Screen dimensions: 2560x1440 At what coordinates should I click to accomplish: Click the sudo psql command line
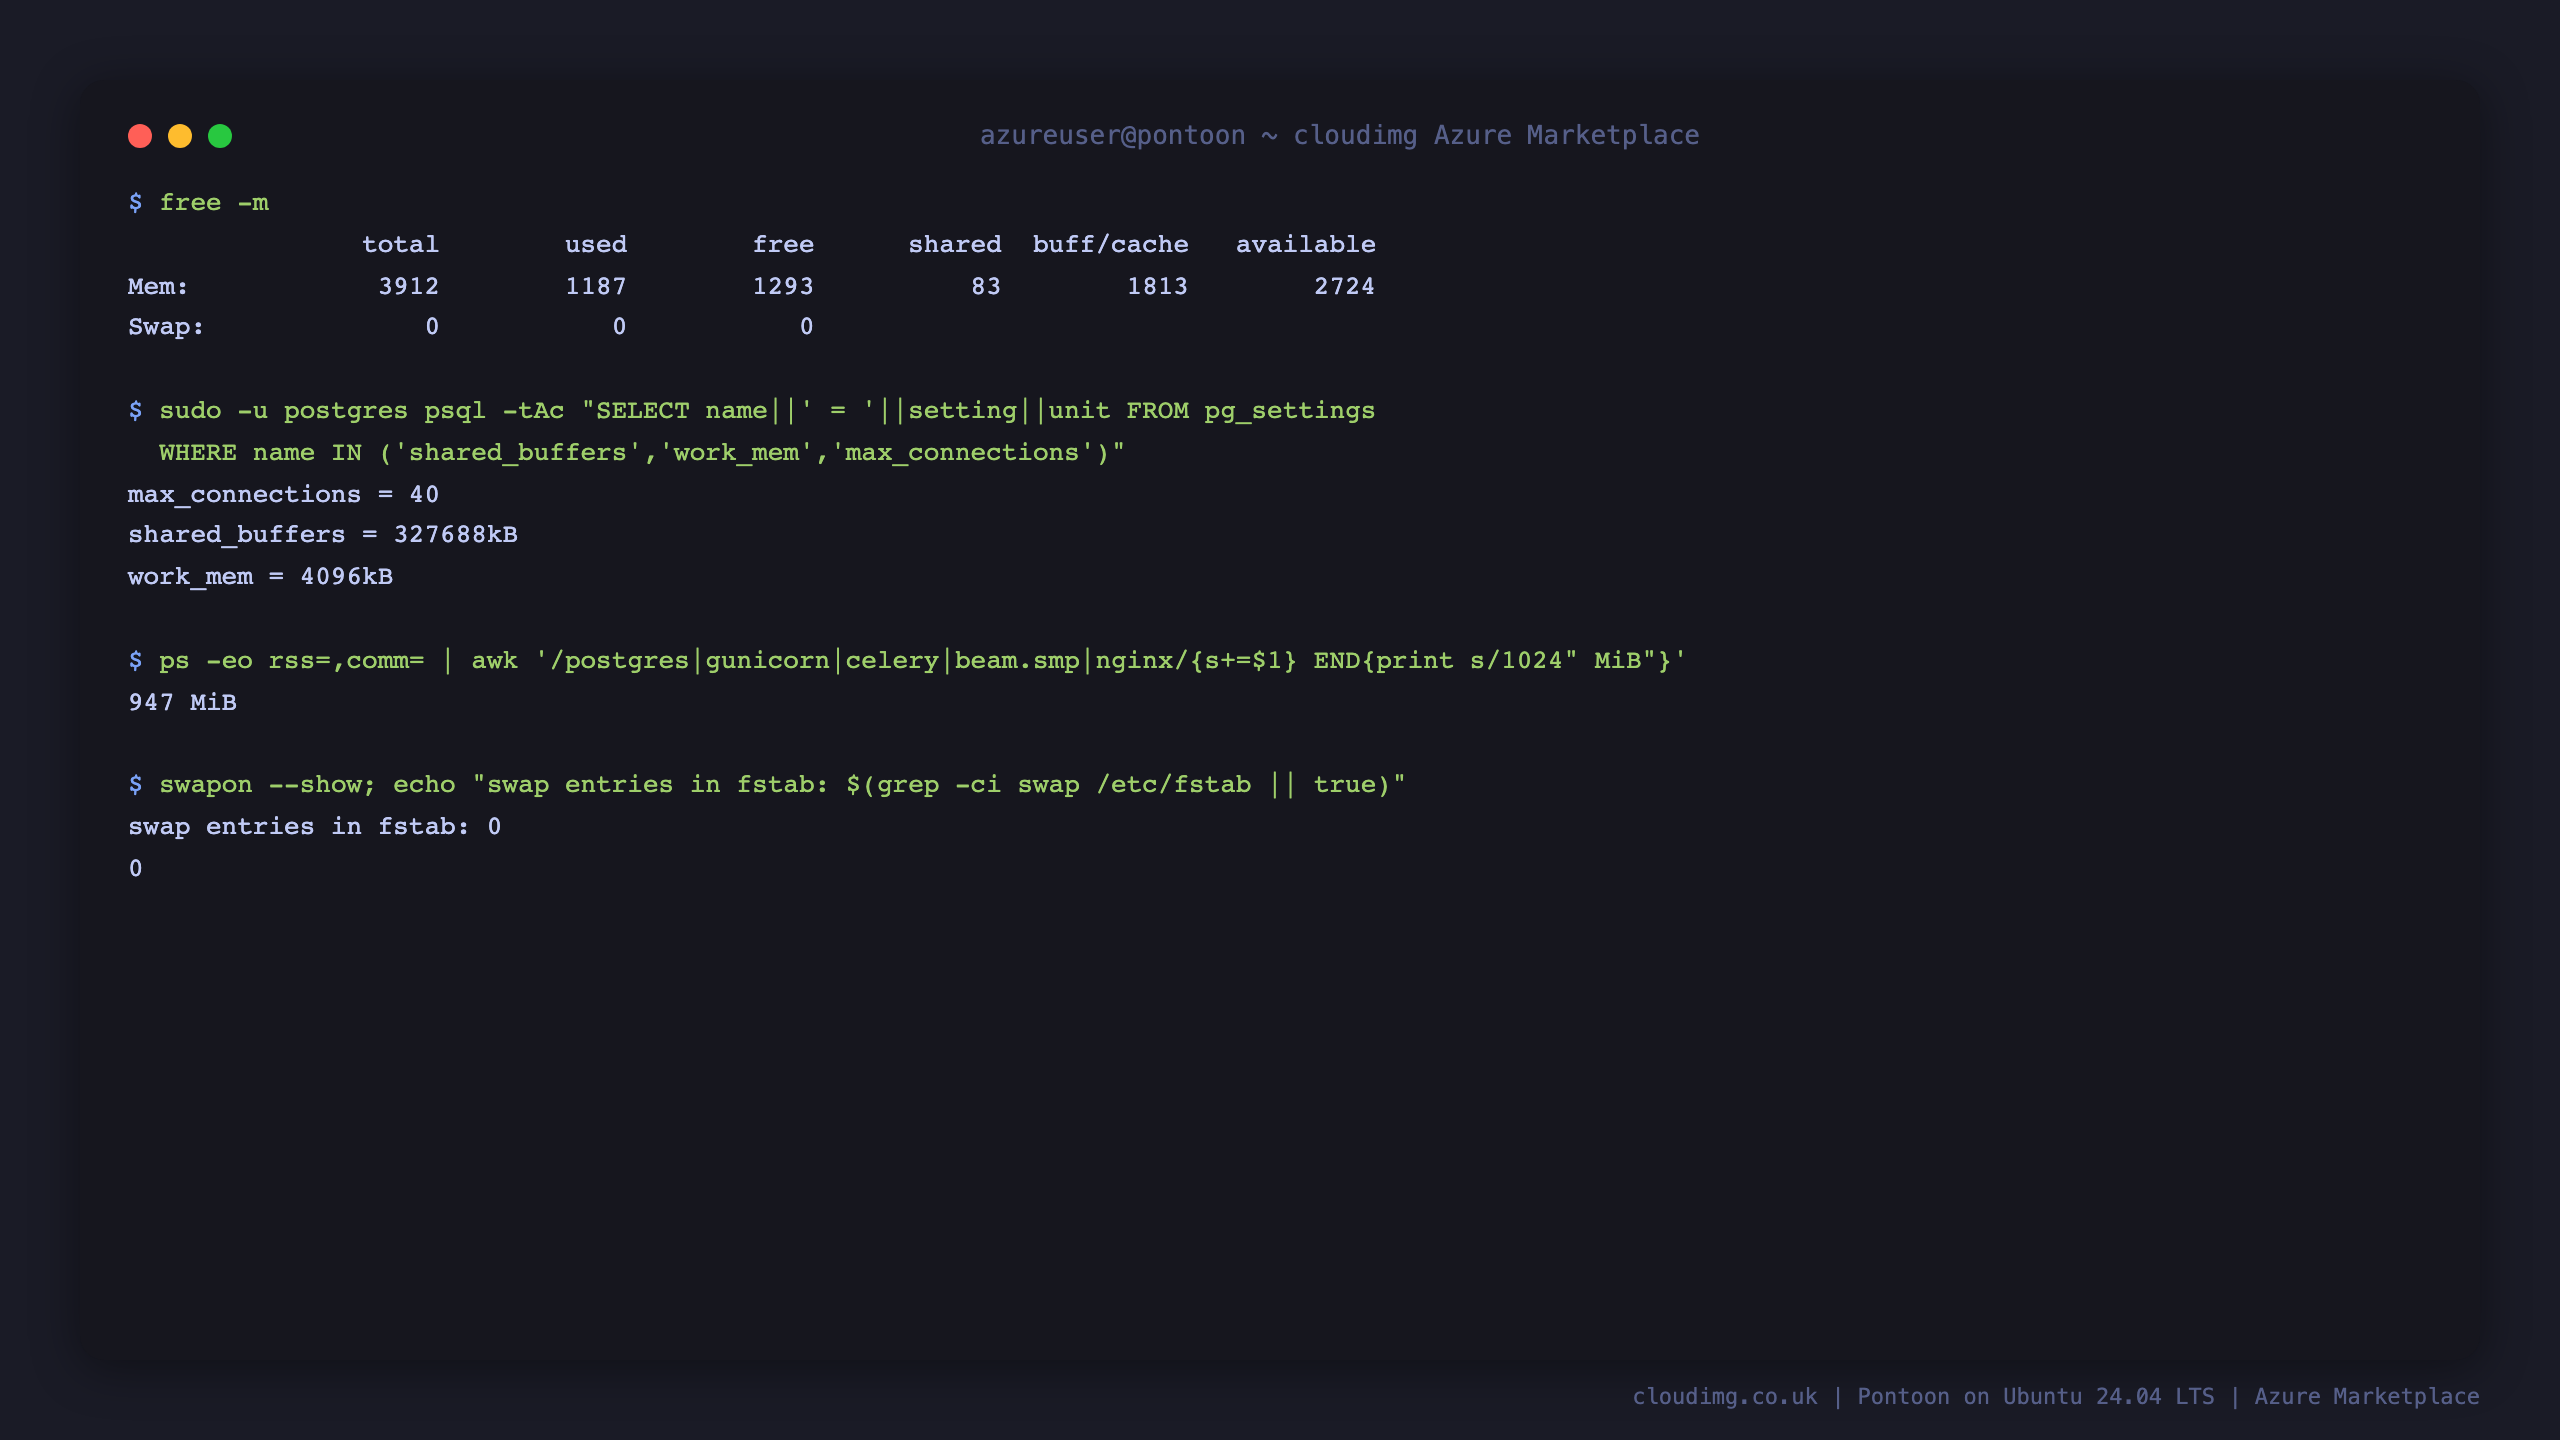pos(752,411)
